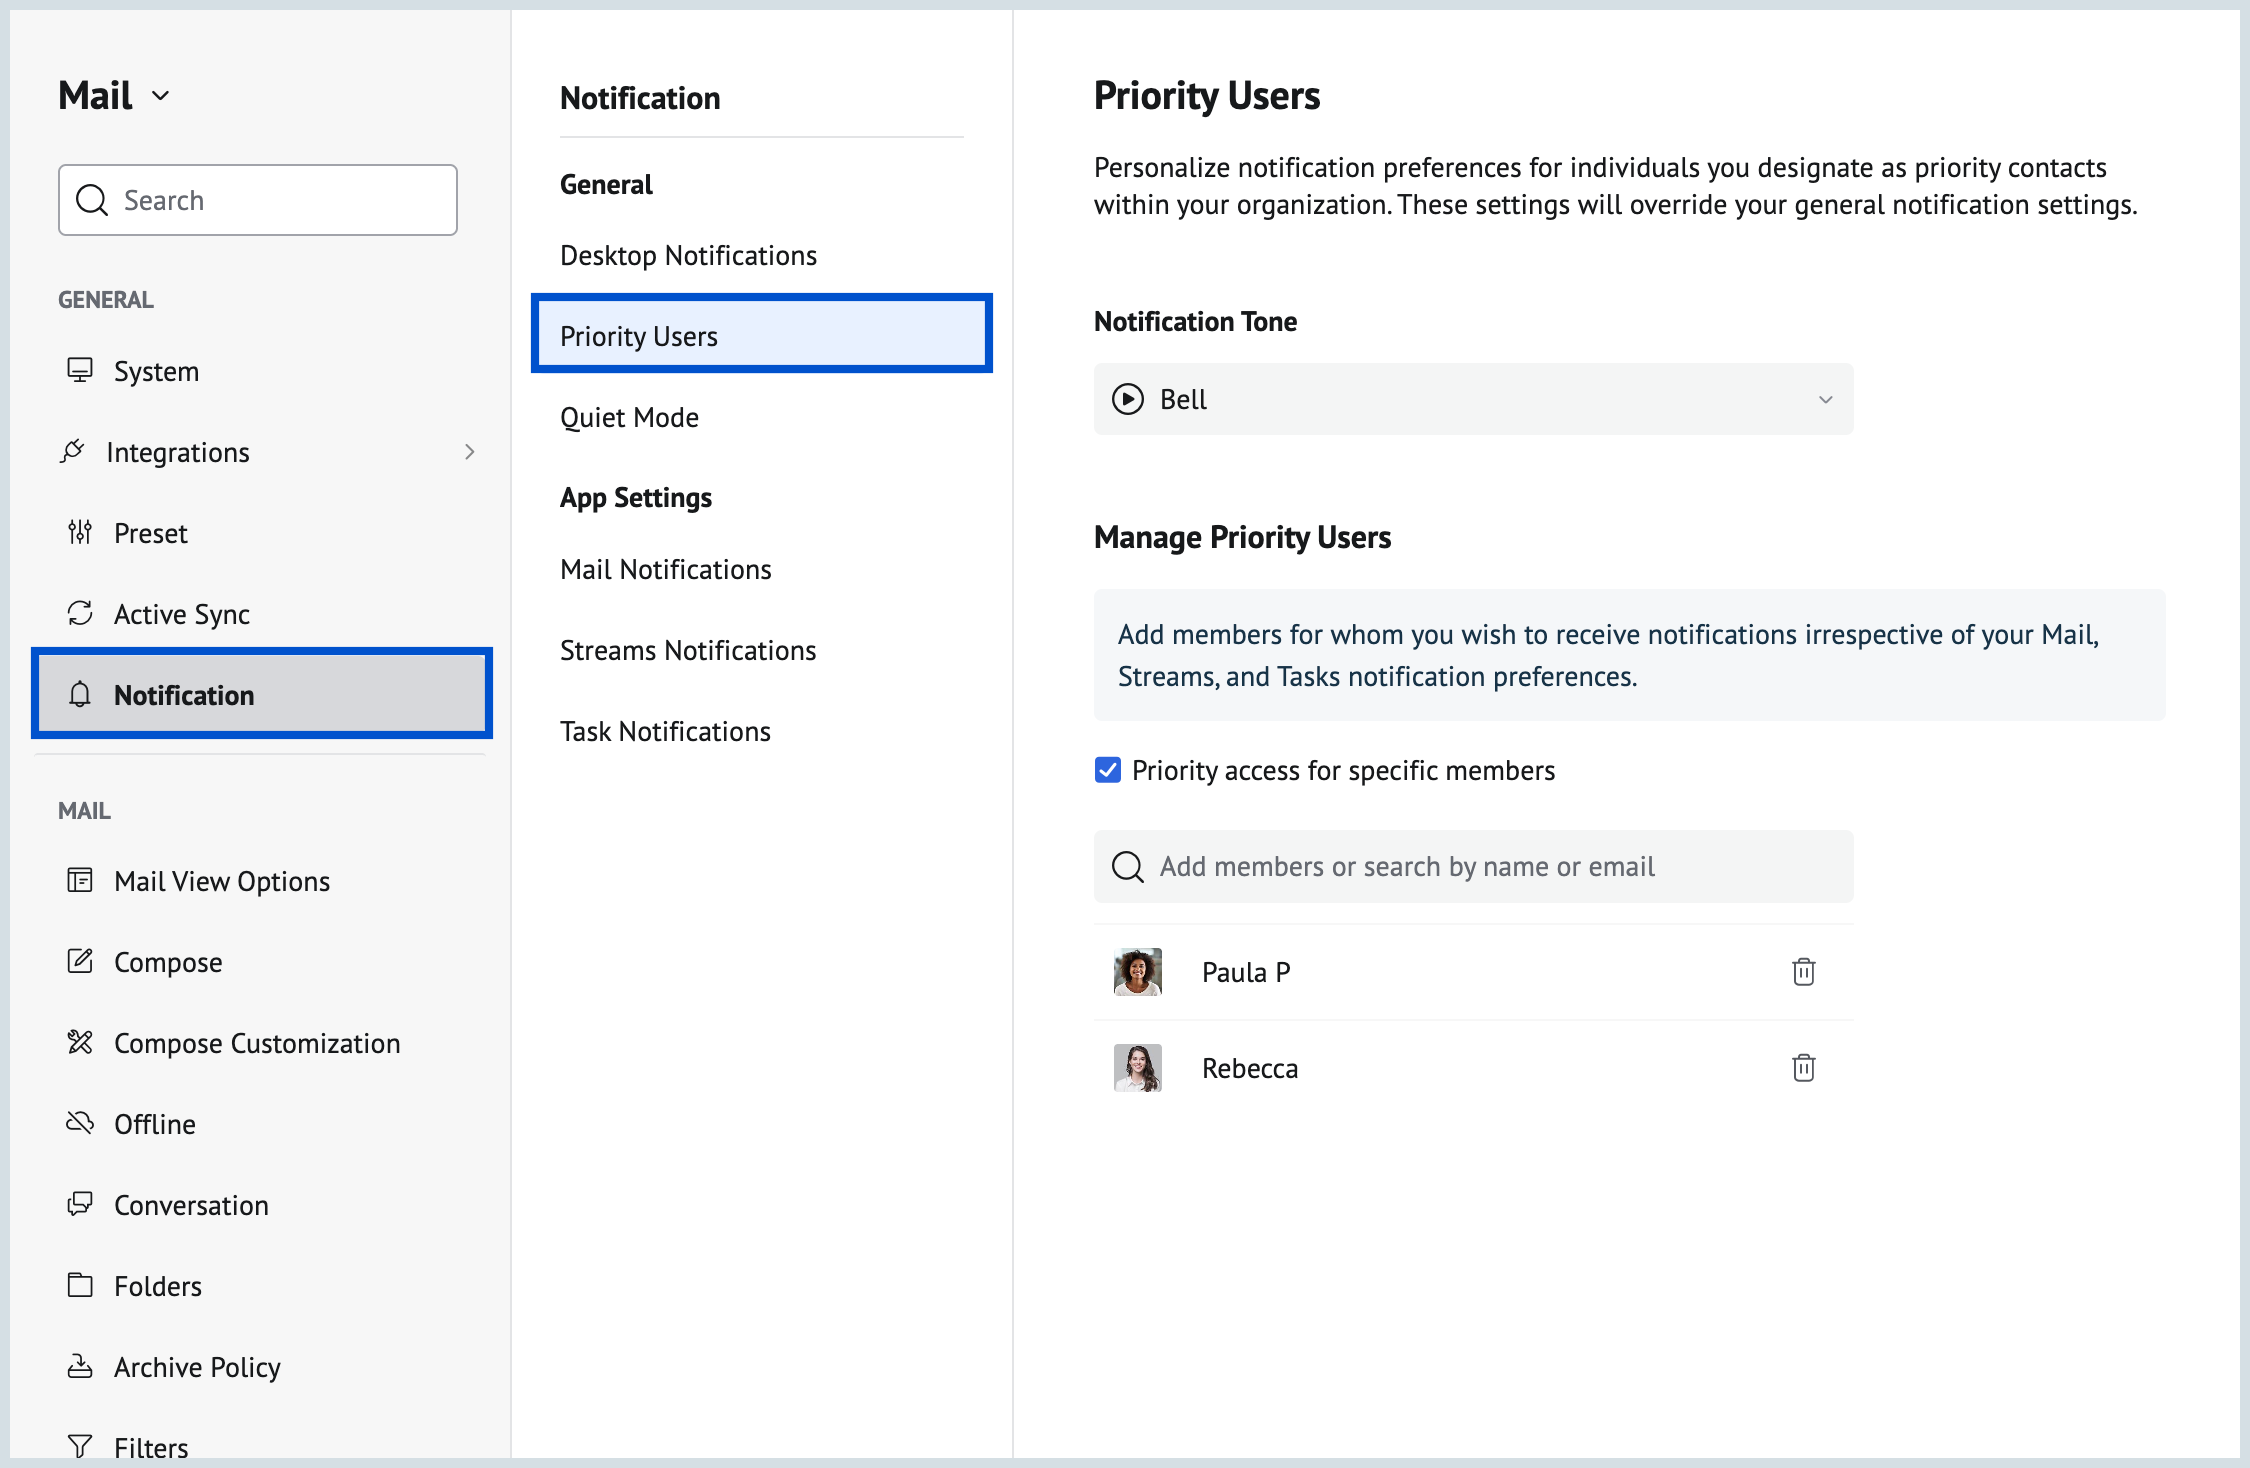
Task: Click the Preset sliders icon
Action: (80, 533)
